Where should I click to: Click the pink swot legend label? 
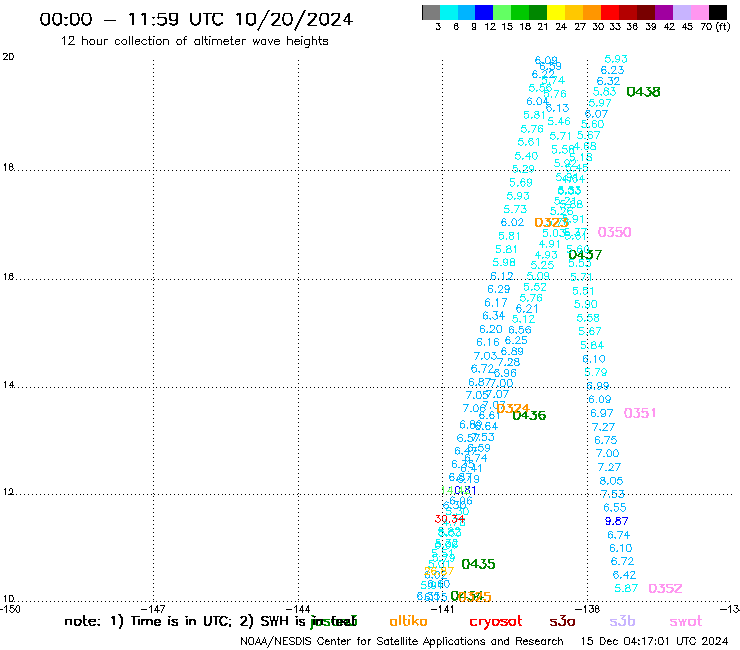tap(686, 621)
